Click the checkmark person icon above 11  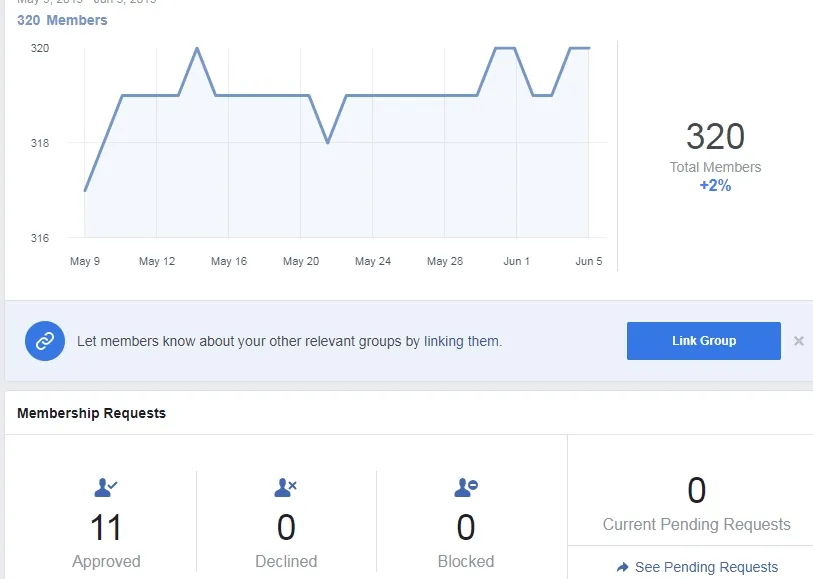pyautogui.click(x=106, y=487)
